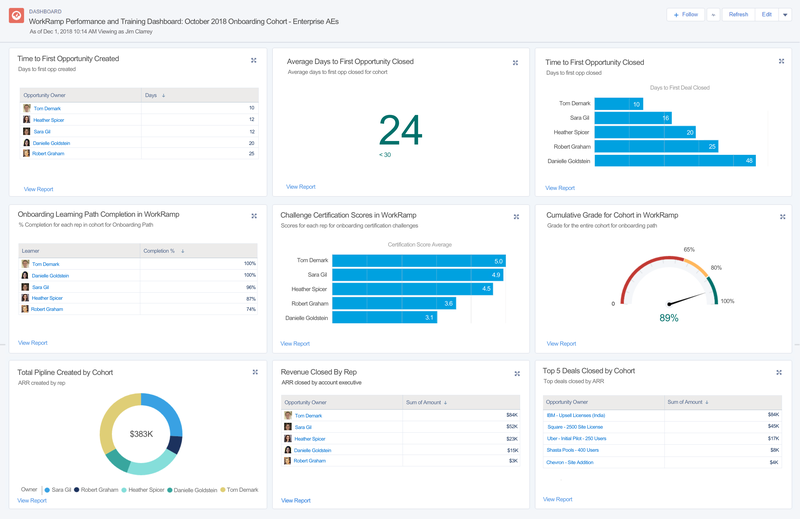
Task: Open the dropdown next to the Follow button
Action: tap(713, 15)
